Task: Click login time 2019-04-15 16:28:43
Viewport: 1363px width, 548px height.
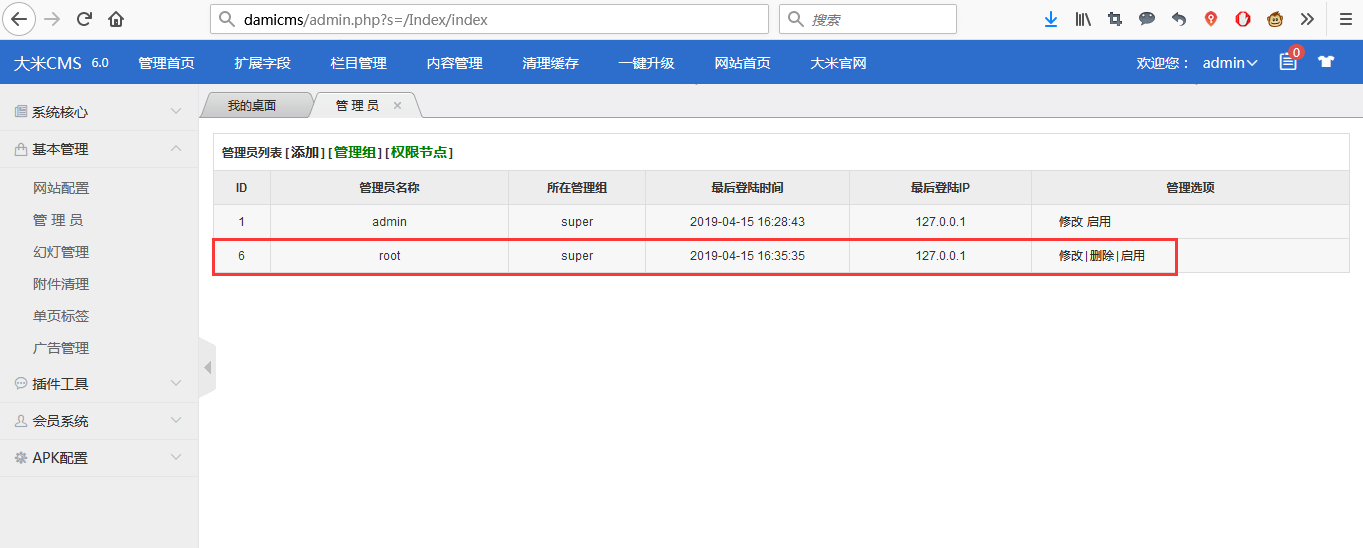Action: point(747,222)
